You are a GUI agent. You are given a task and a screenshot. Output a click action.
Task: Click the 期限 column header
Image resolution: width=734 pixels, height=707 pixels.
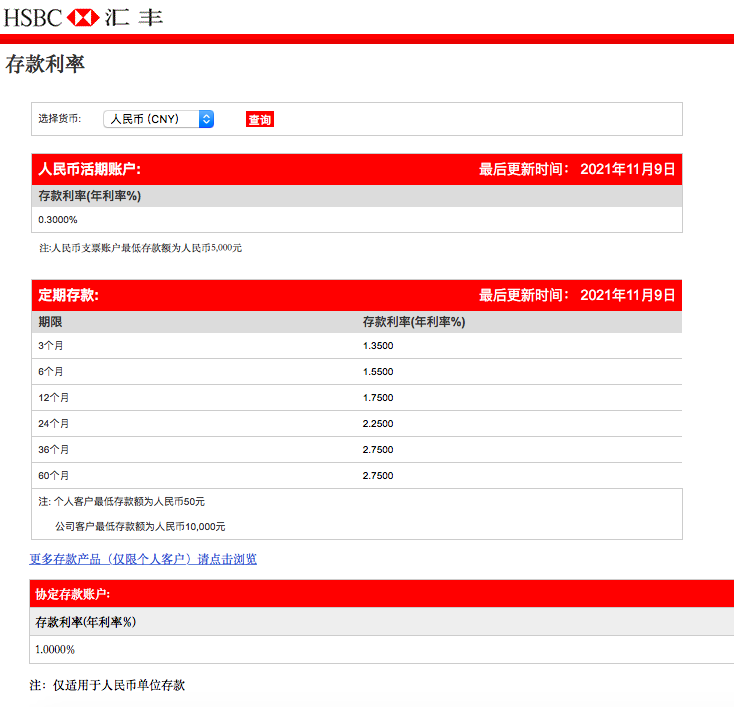(50, 322)
